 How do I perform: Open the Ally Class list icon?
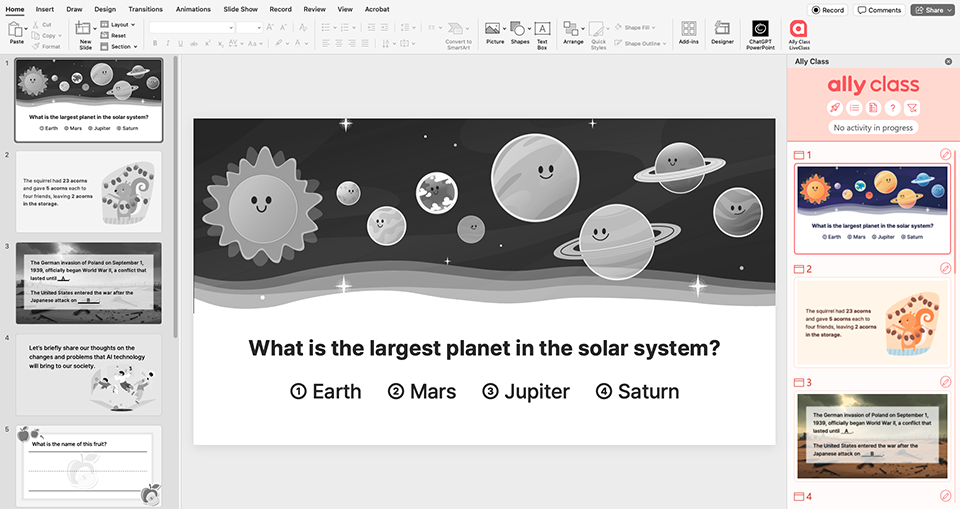pos(855,108)
